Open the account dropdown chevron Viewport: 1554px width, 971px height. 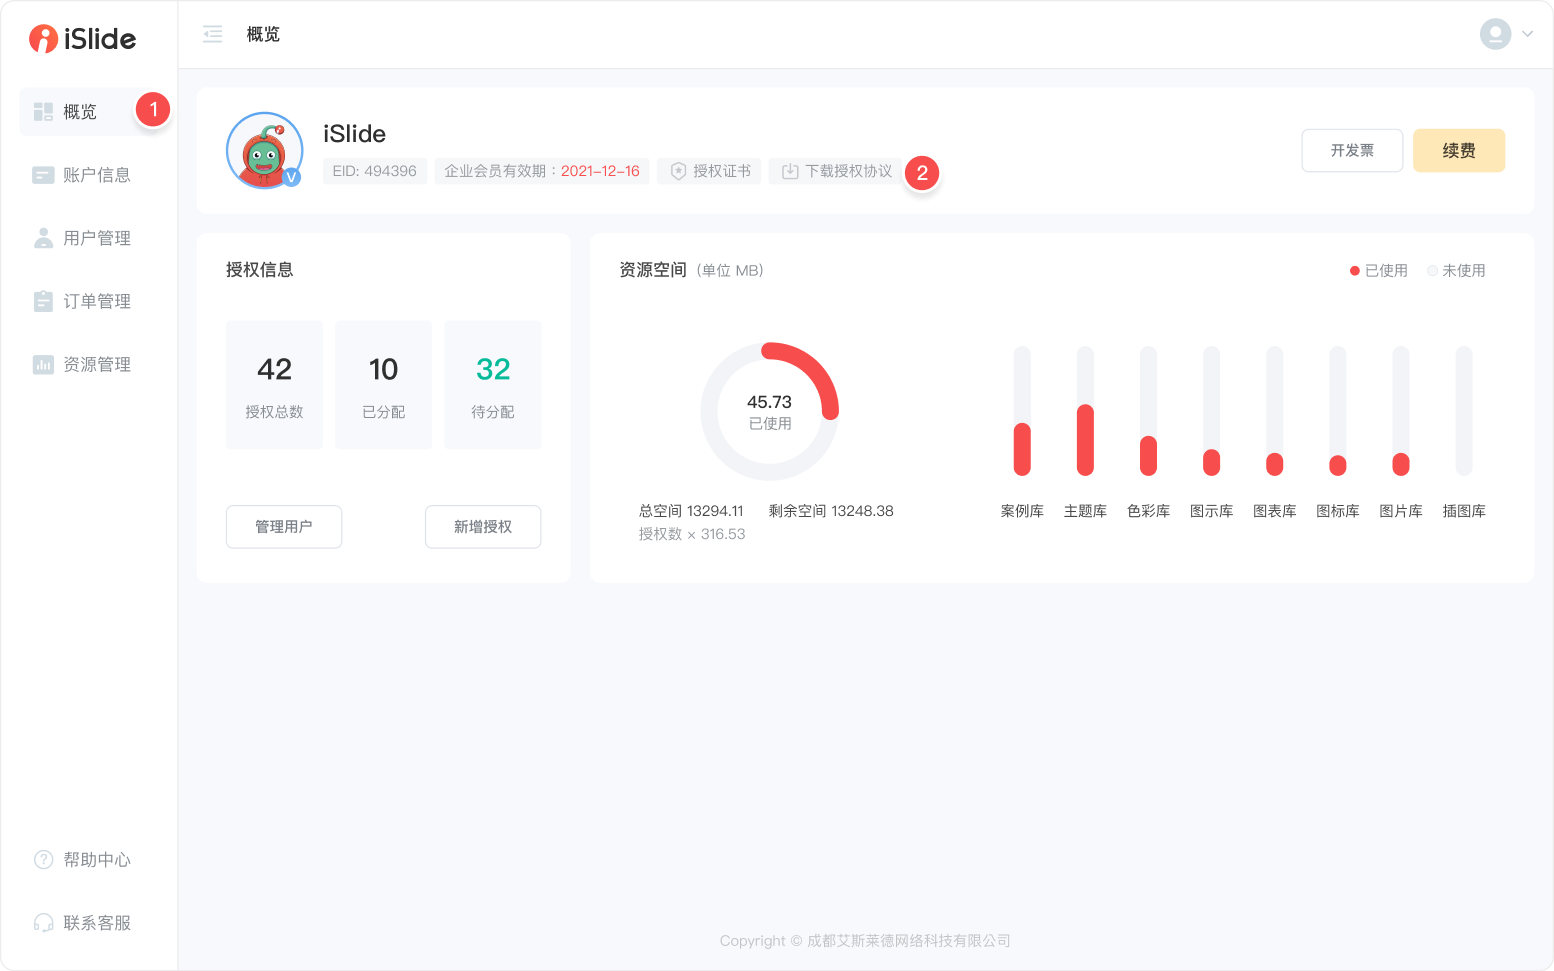pyautogui.click(x=1527, y=34)
